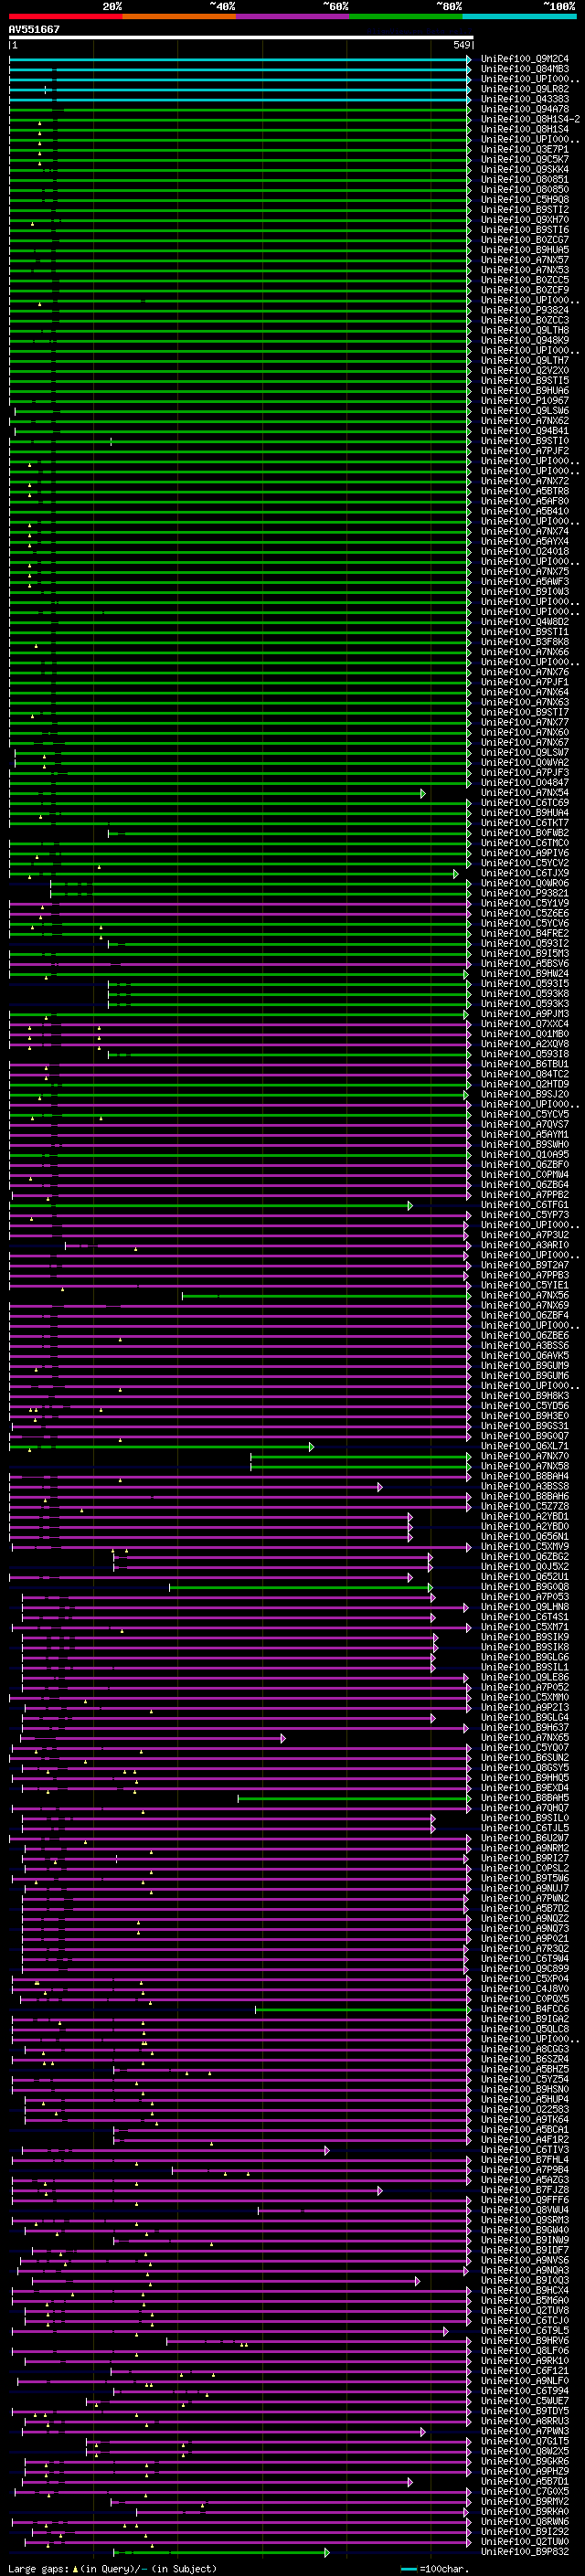Select the UniRef100_Q8GSY5 label
Image resolution: width=585 pixels, height=2576 pixels.
[x=525, y=1767]
